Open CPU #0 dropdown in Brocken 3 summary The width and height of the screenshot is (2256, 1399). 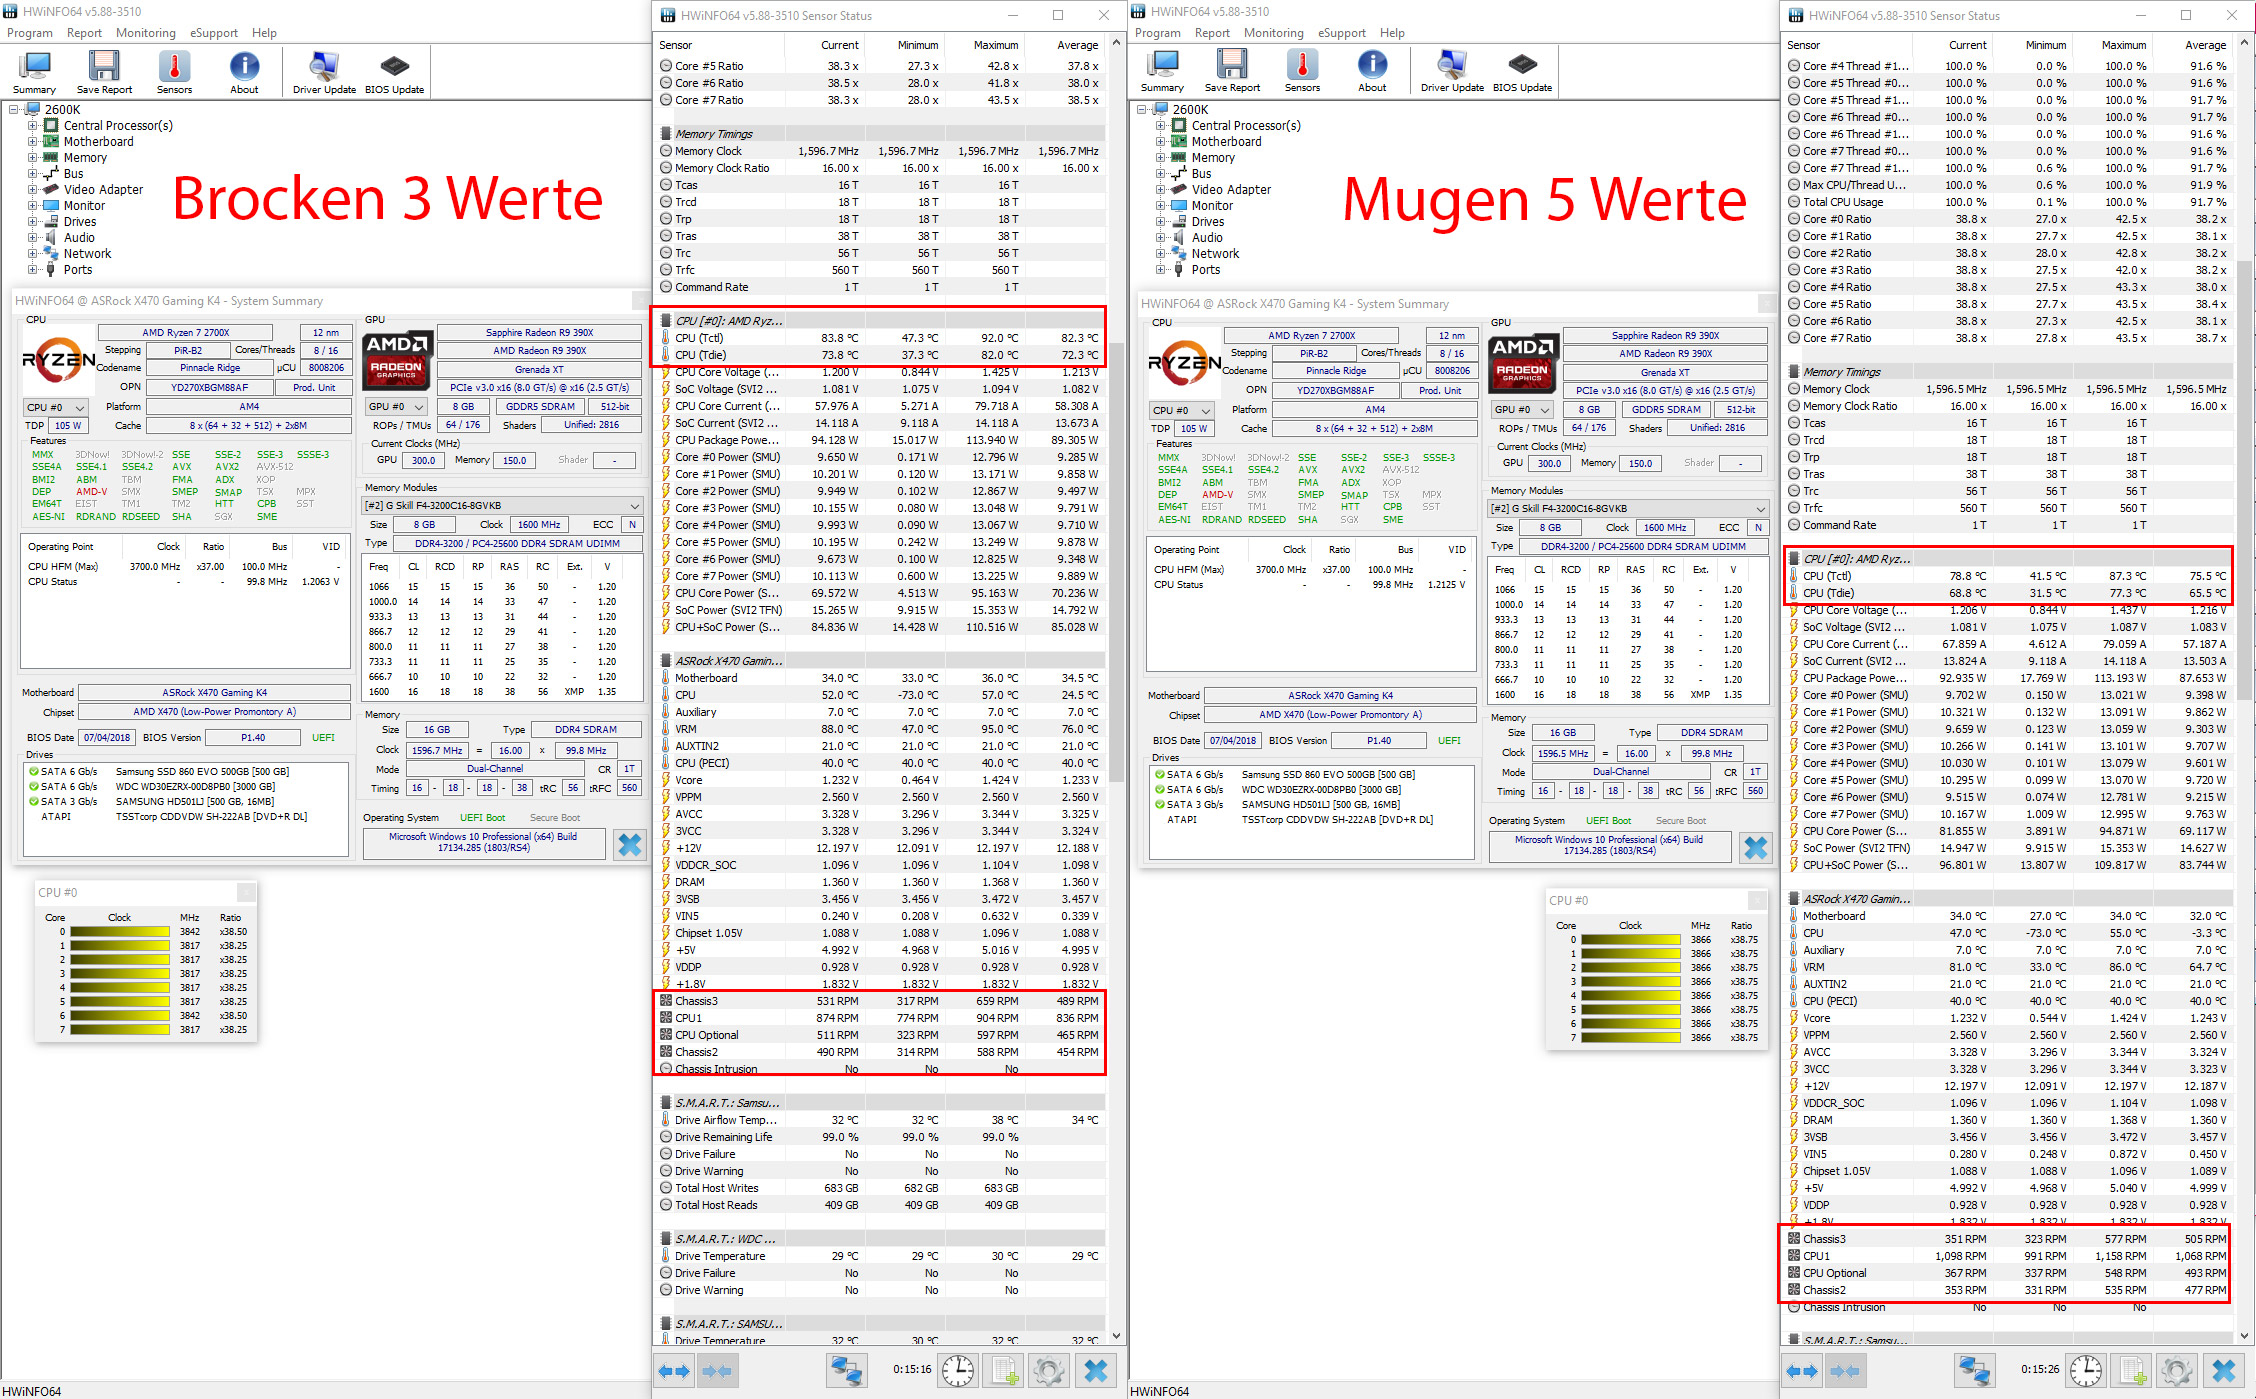(56, 407)
